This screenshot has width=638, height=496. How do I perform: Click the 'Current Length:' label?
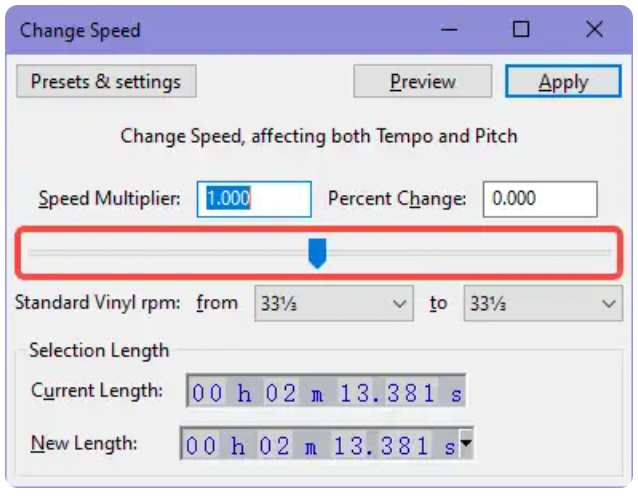coord(97,391)
